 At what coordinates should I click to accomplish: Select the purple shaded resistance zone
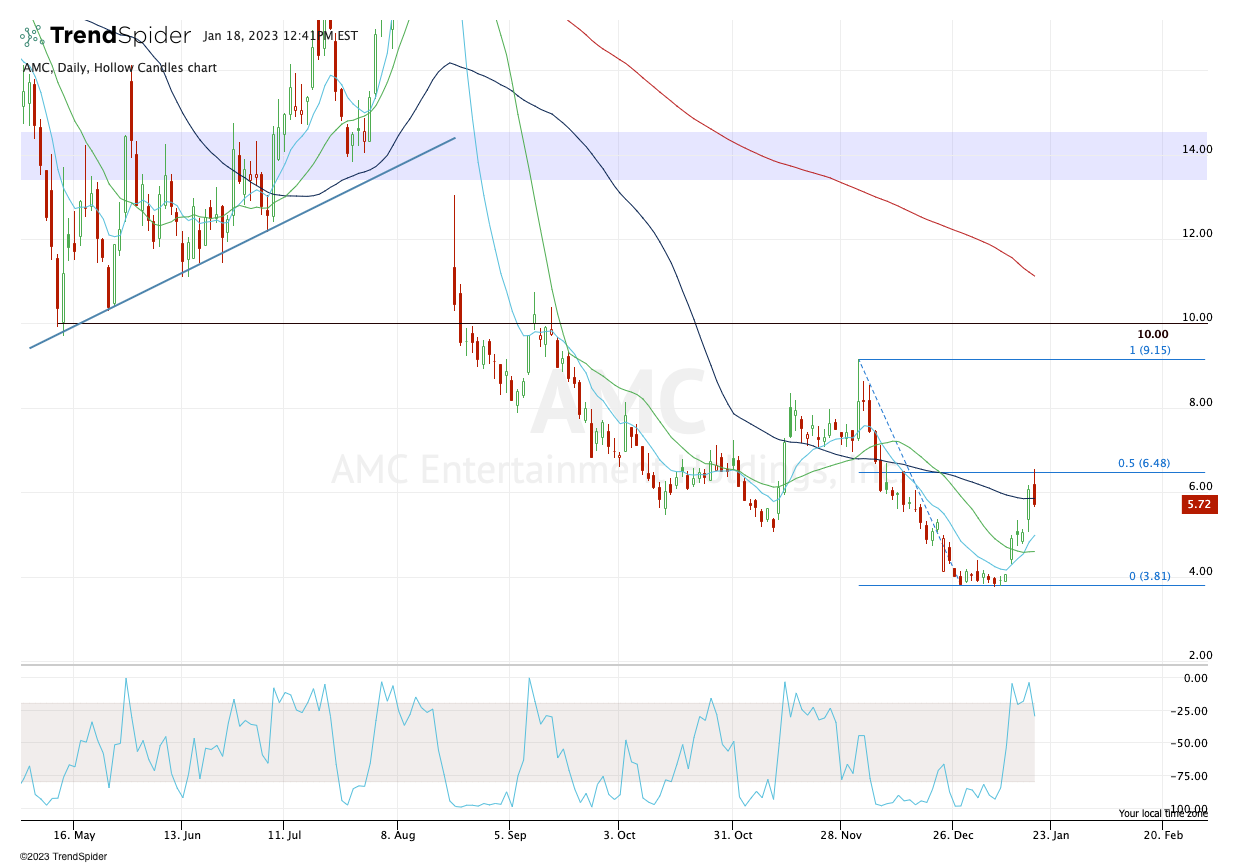point(614,156)
